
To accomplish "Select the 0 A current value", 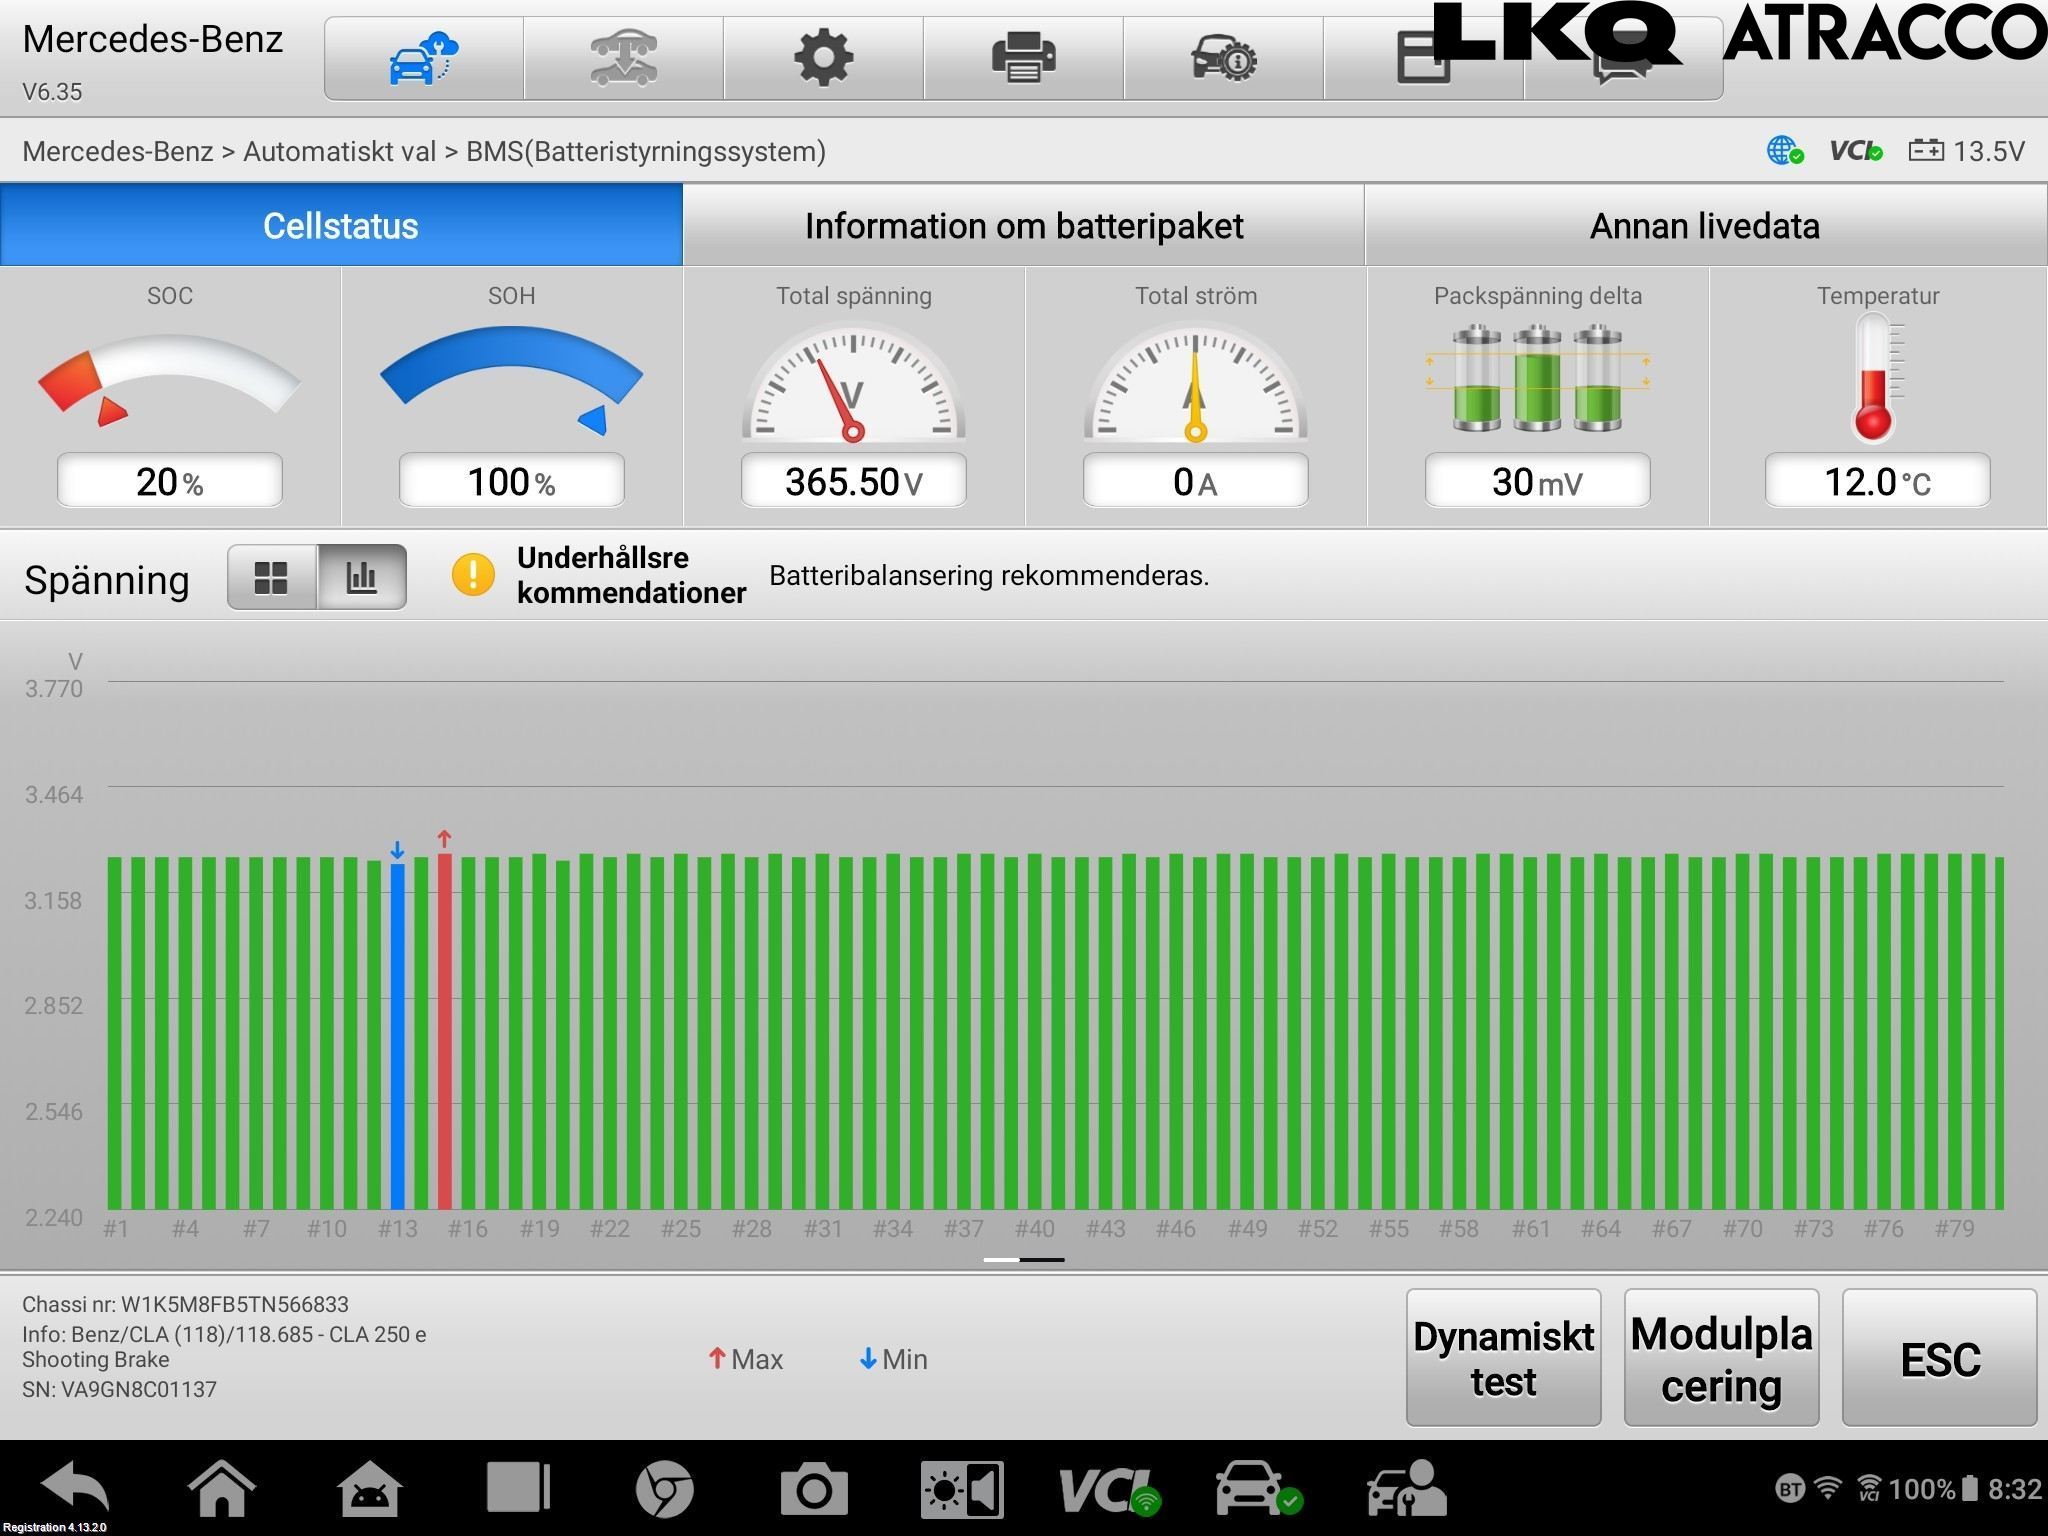I will click(1195, 481).
